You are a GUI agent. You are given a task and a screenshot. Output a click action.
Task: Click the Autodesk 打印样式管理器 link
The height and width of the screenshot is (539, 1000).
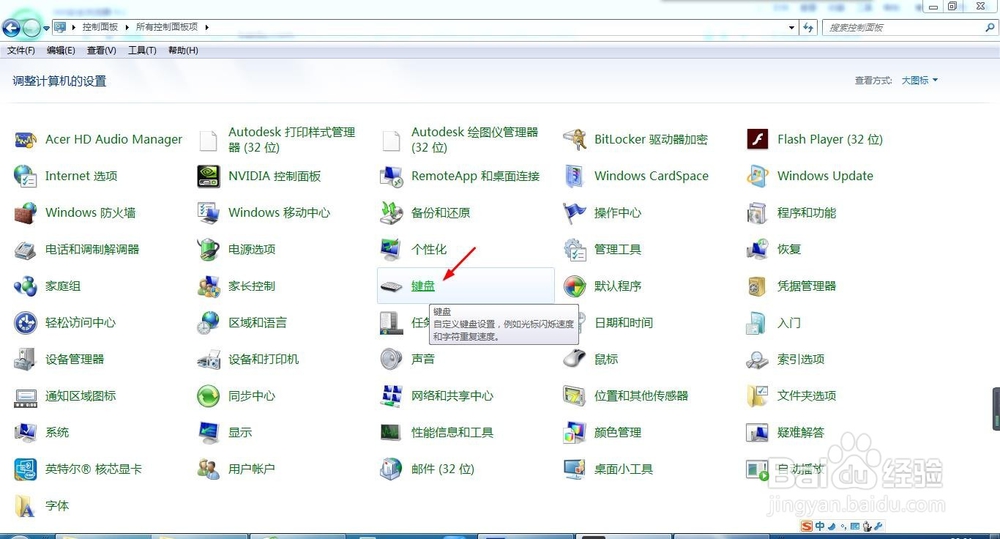click(291, 140)
